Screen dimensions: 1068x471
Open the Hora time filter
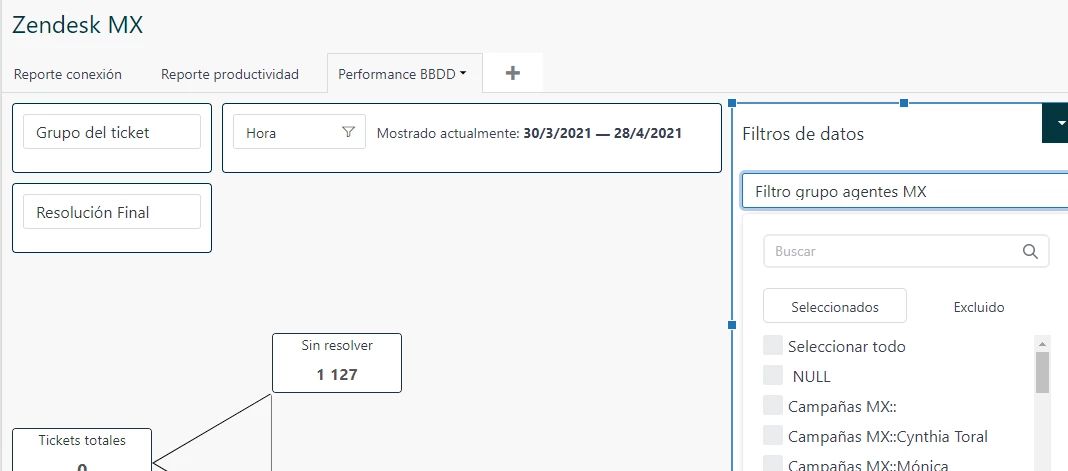(x=299, y=131)
